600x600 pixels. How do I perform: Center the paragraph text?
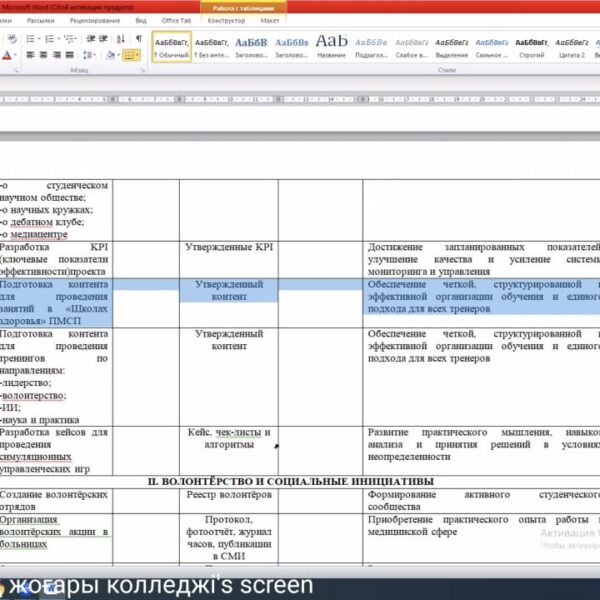point(43,55)
